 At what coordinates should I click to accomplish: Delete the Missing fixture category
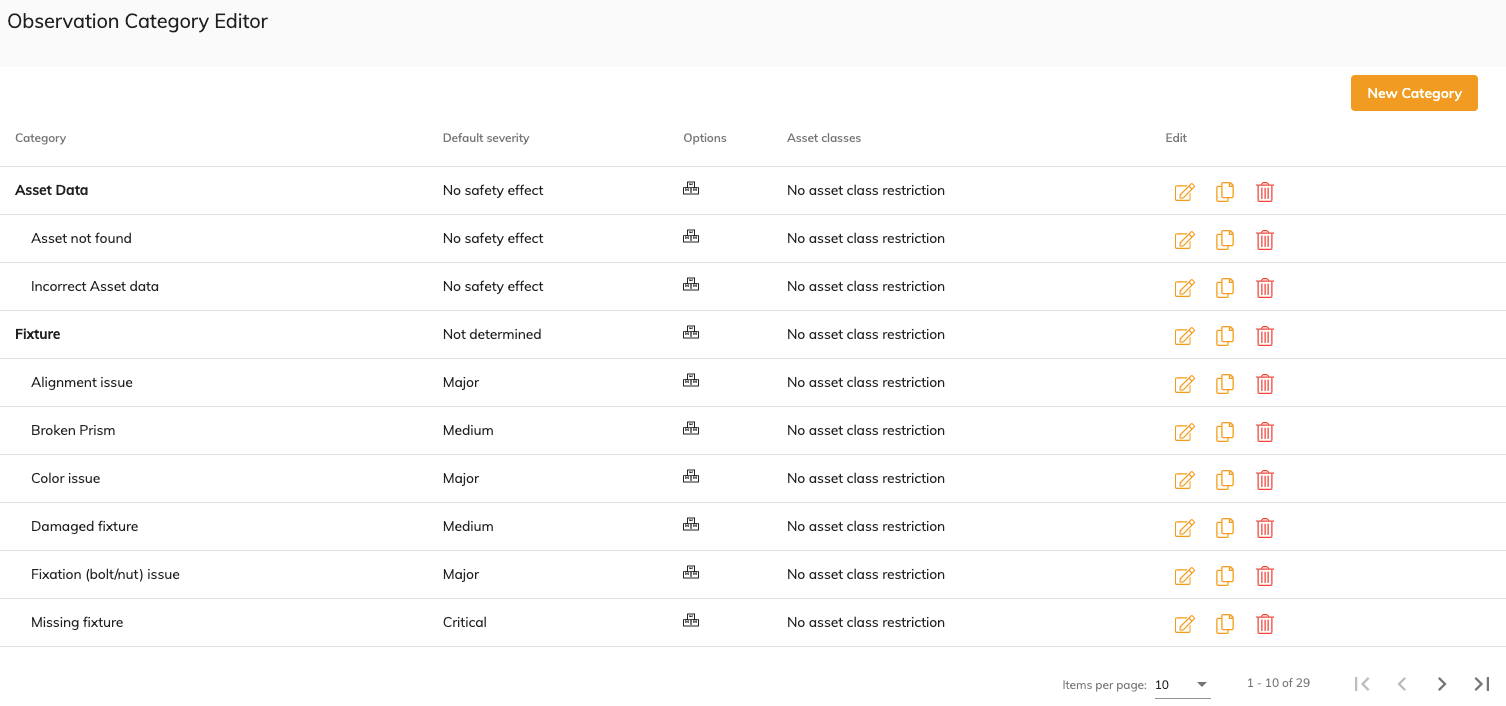1264,624
